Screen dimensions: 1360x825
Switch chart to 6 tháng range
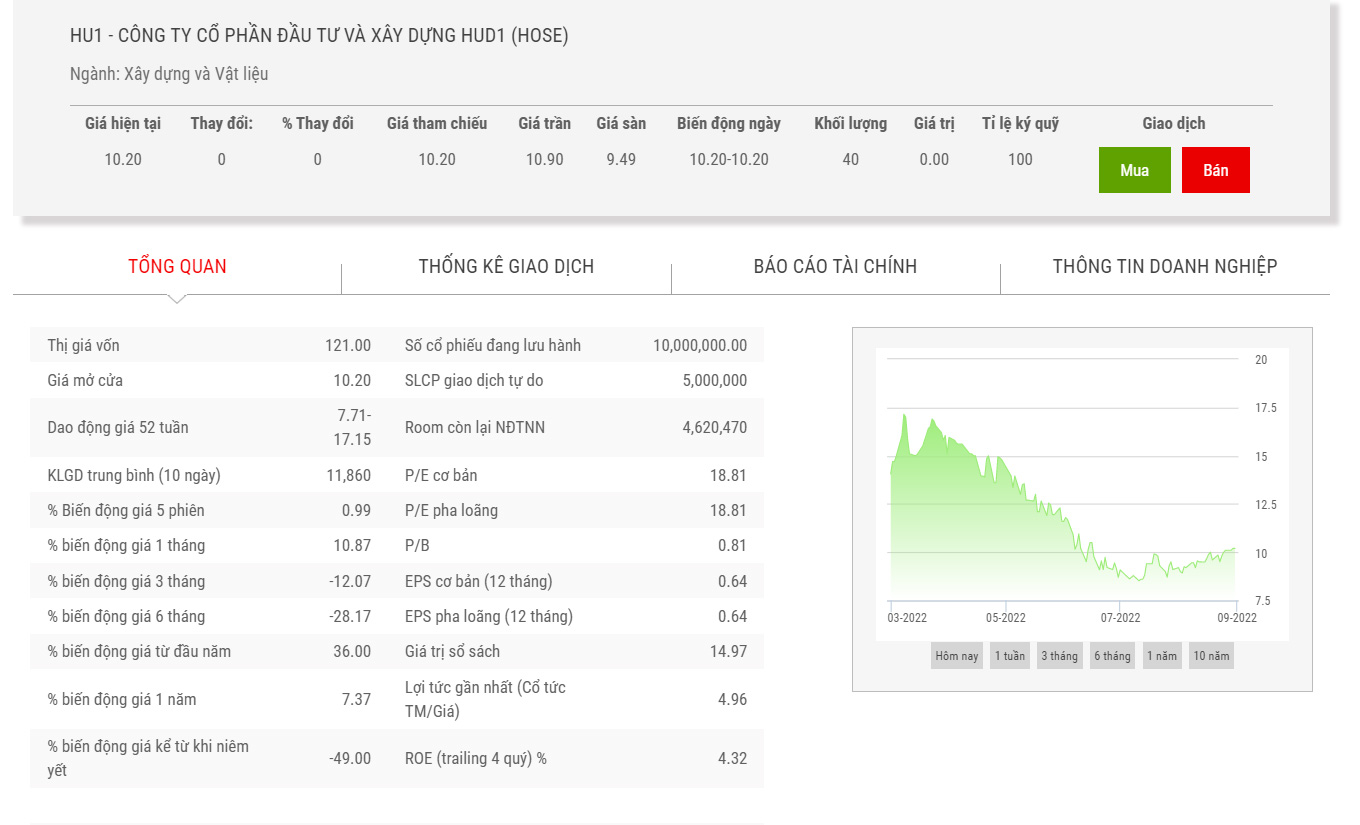pyautogui.click(x=1112, y=656)
